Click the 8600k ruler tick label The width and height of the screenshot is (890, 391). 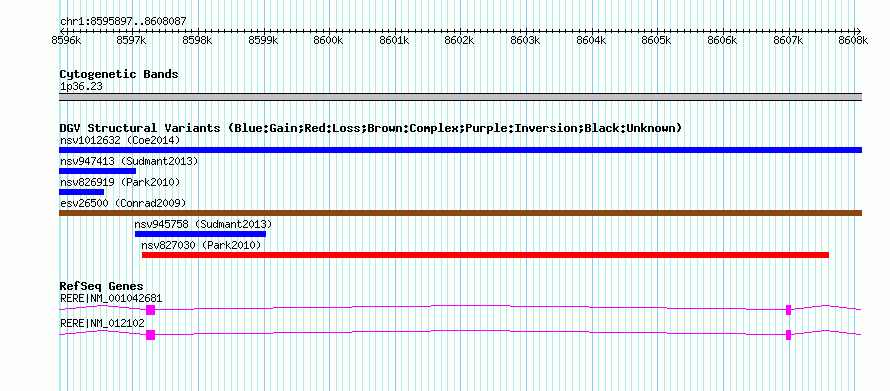[x=329, y=40]
